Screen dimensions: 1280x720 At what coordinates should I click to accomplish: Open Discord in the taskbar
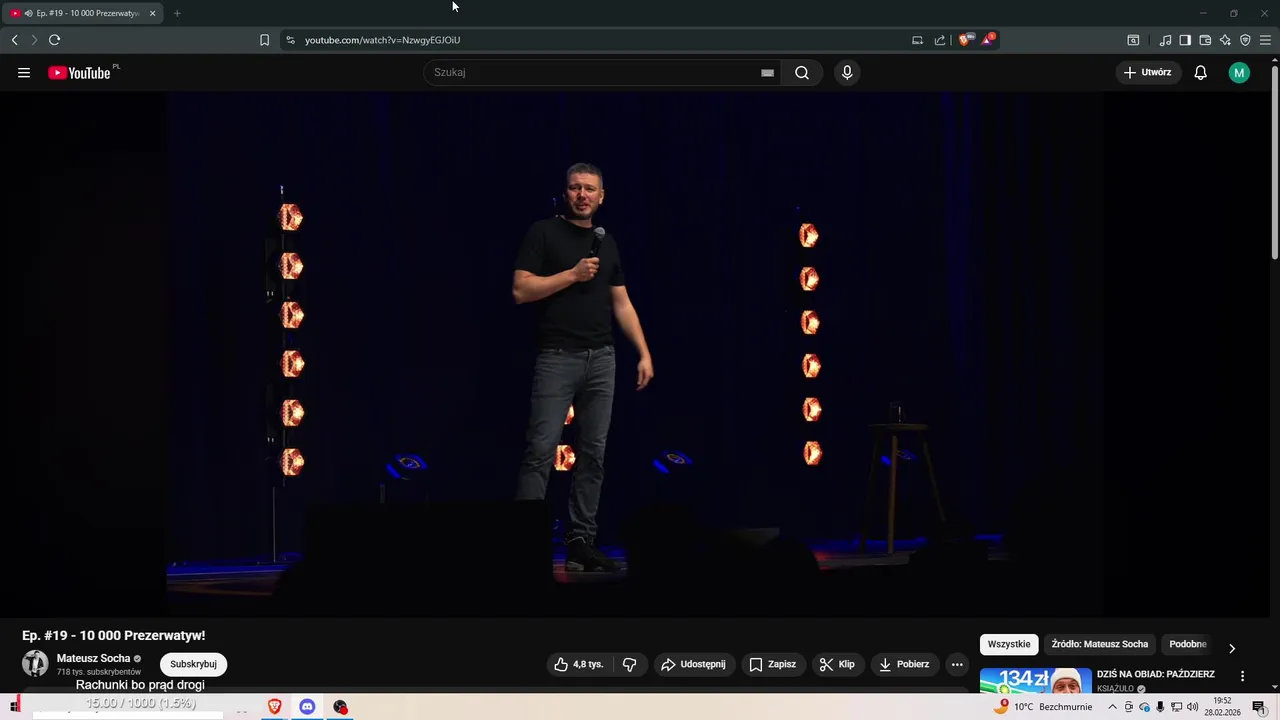tap(307, 706)
